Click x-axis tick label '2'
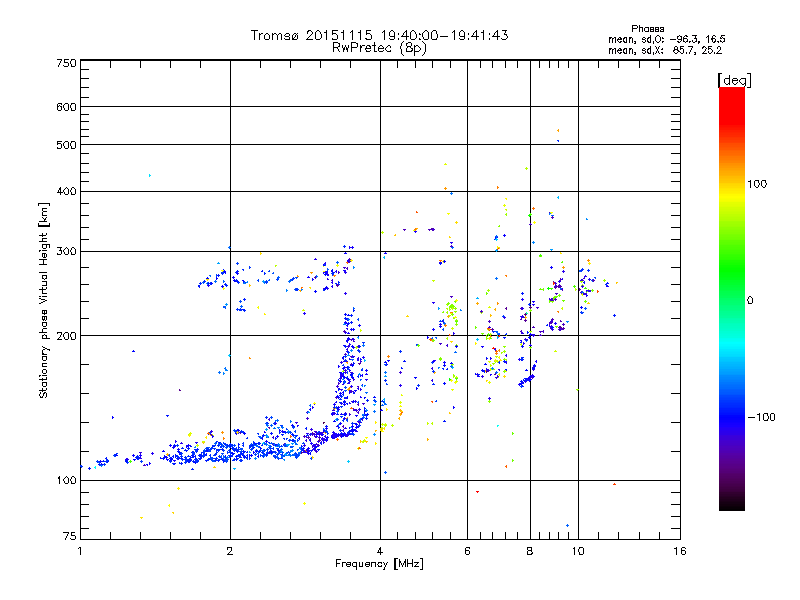 pos(230,551)
